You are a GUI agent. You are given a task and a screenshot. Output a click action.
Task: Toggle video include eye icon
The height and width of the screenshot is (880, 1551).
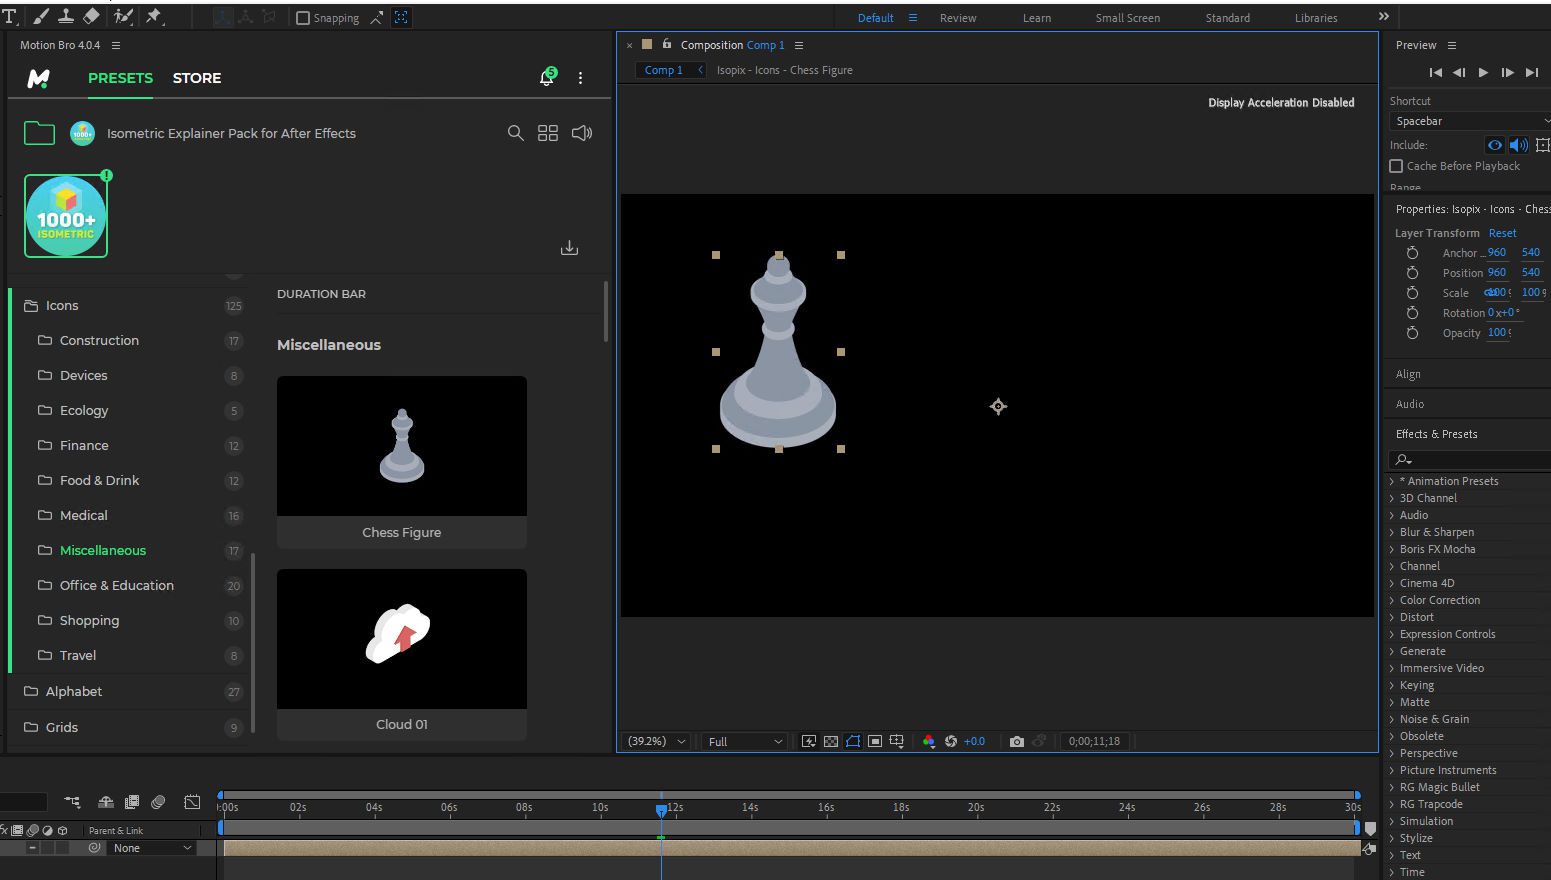point(1494,145)
